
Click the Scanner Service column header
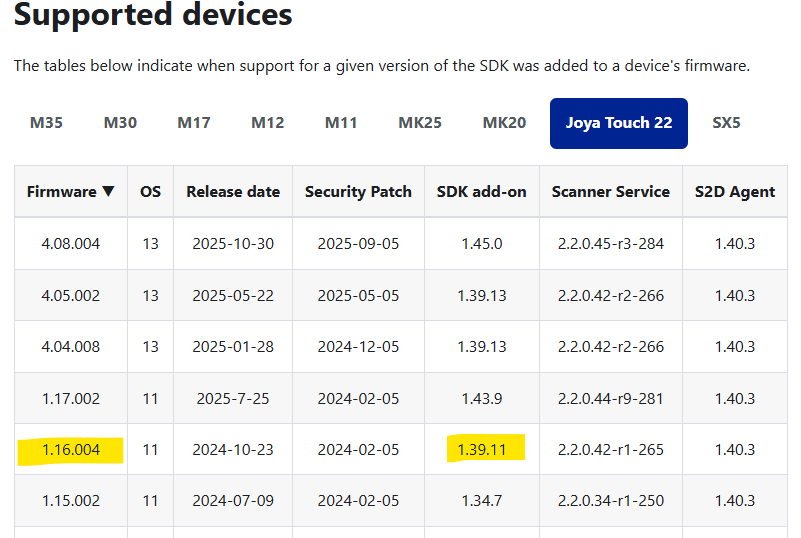tap(610, 192)
